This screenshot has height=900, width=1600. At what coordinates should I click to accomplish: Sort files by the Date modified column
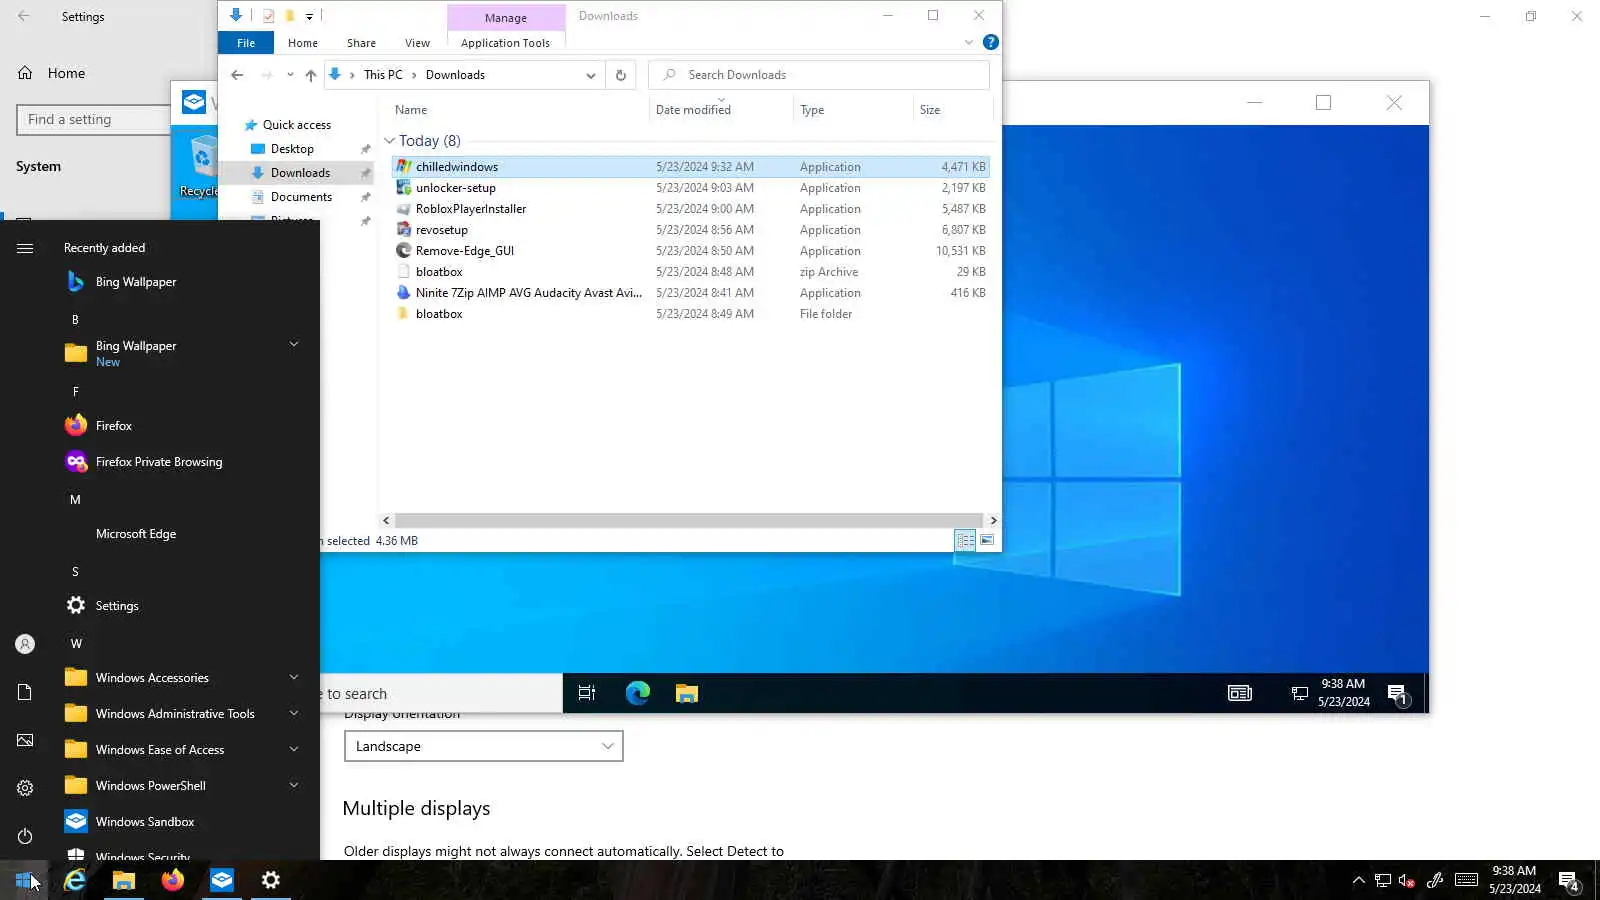click(x=720, y=110)
